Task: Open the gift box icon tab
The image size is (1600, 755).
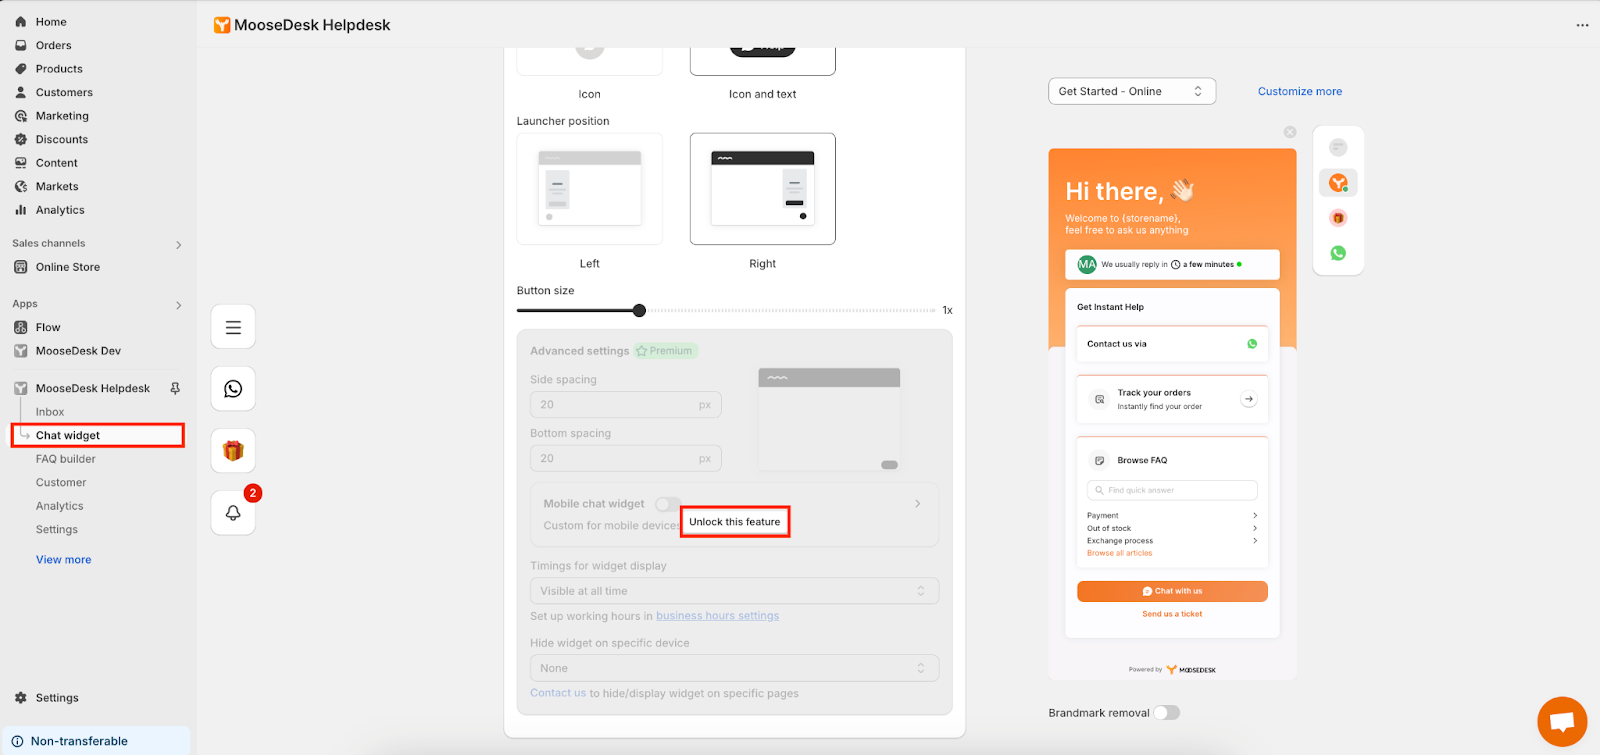Action: tap(233, 451)
